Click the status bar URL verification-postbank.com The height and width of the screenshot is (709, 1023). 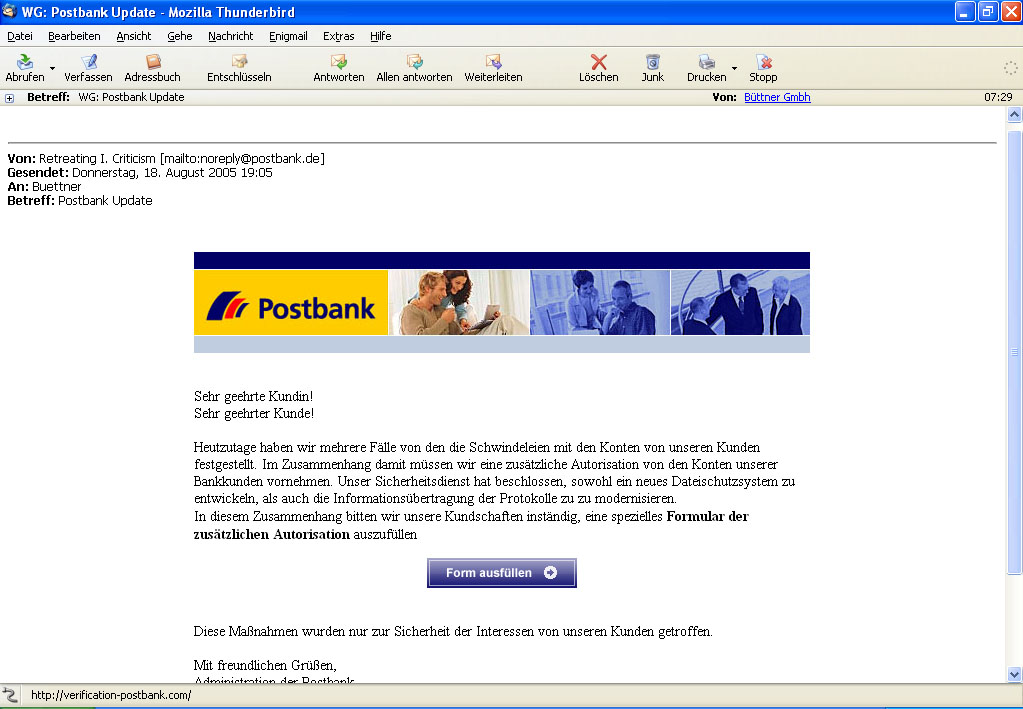pos(111,695)
